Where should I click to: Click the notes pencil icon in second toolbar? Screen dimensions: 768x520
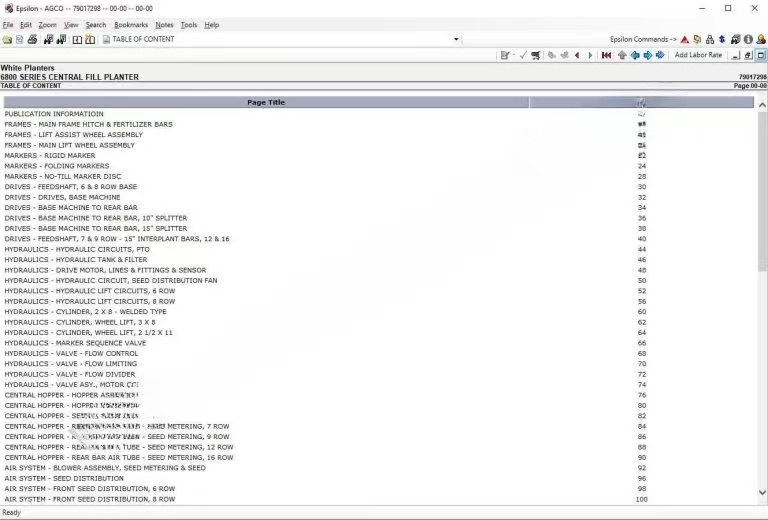click(x=504, y=55)
